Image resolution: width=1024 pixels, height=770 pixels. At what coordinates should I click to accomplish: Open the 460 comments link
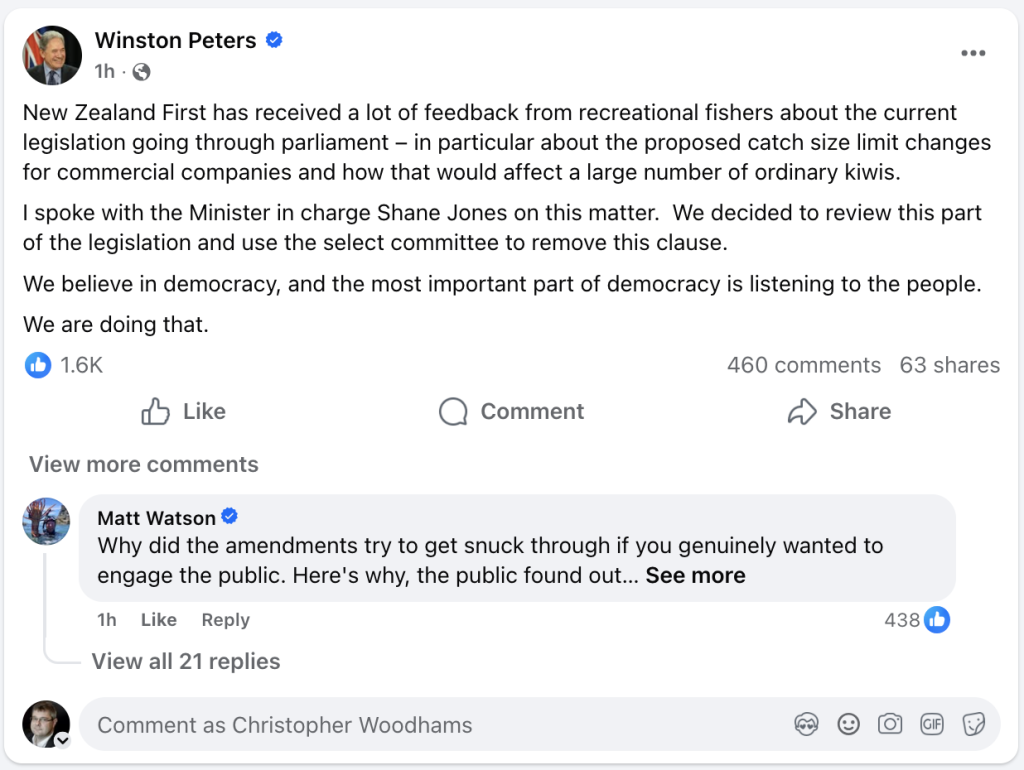click(x=803, y=365)
